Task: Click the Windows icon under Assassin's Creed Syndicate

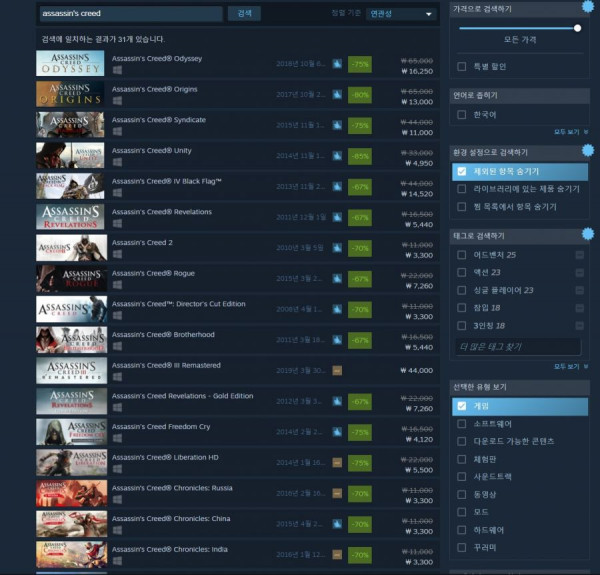Action: click(x=117, y=131)
